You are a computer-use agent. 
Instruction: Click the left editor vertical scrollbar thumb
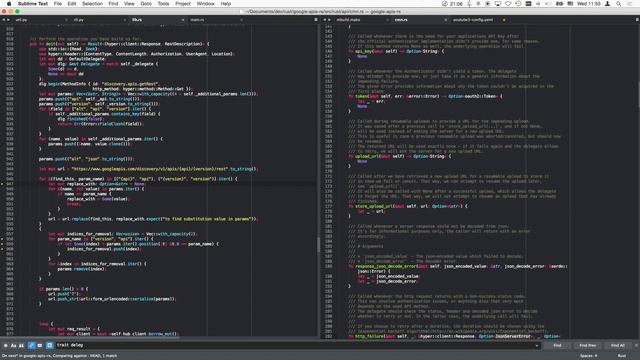point(318,245)
